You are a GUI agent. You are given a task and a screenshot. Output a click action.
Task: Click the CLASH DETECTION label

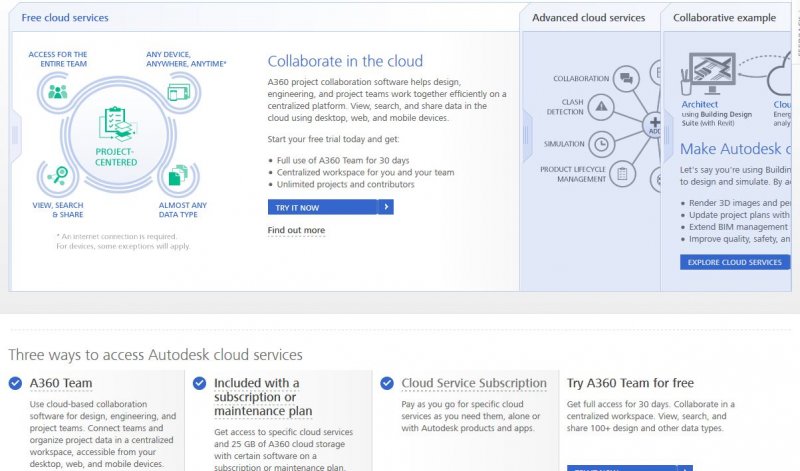(x=565, y=107)
